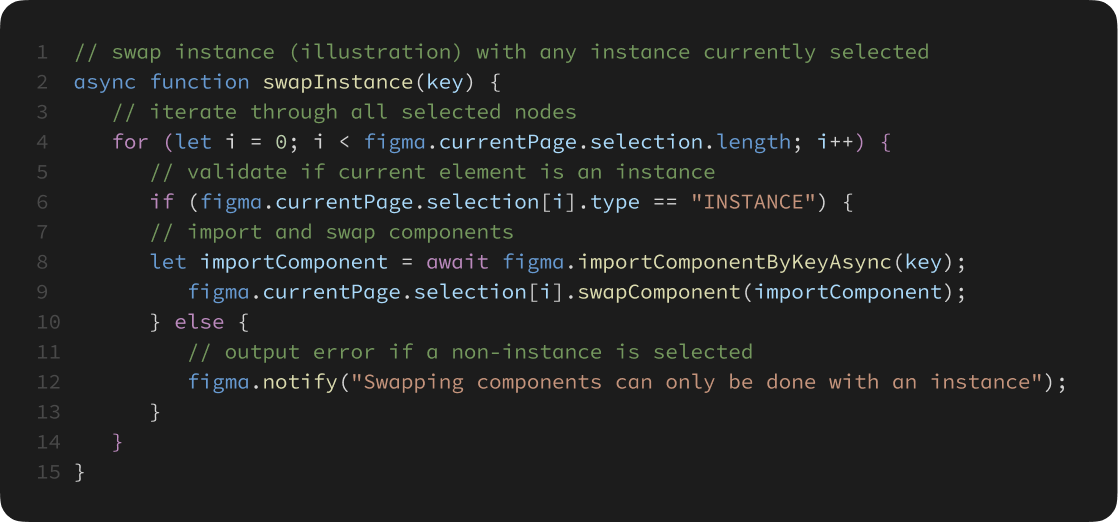
Task: Click the "output error" comment on line 11
Action: (x=470, y=352)
